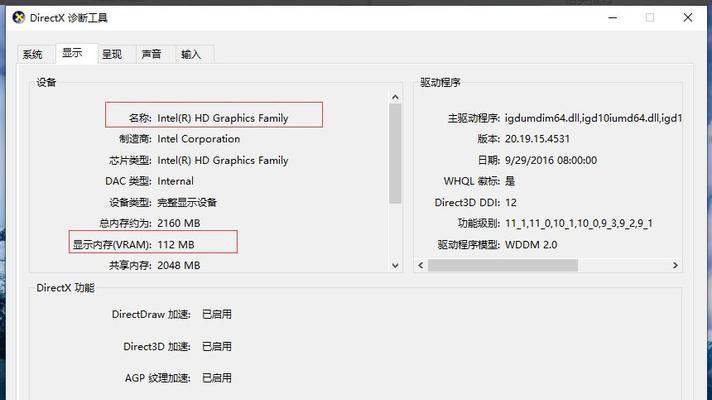The width and height of the screenshot is (712, 400).
Task: Click the WHQL 徽标 value 是
Action: coord(510,181)
